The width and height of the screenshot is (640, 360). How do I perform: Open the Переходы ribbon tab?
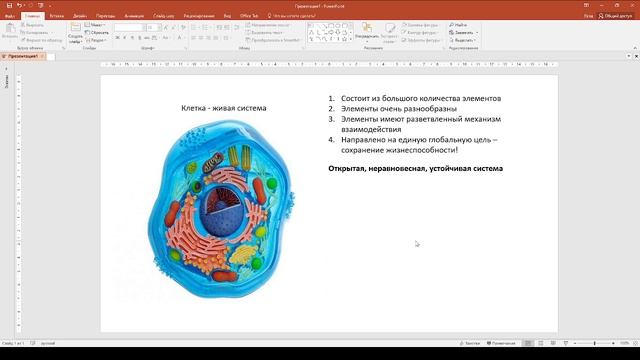105,16
